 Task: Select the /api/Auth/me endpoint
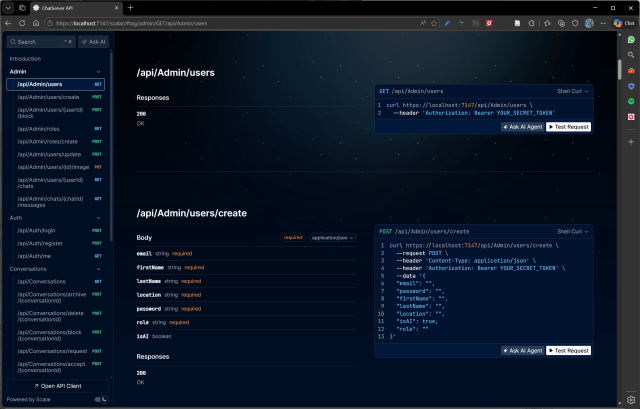pos(56,256)
